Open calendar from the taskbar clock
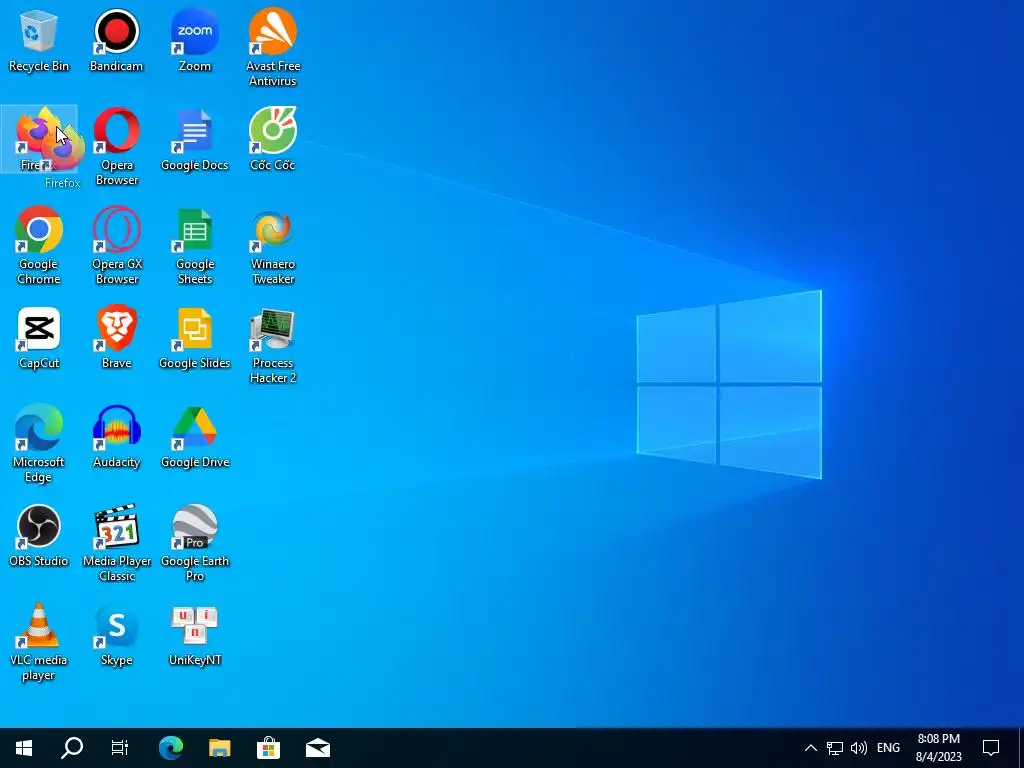 938,748
